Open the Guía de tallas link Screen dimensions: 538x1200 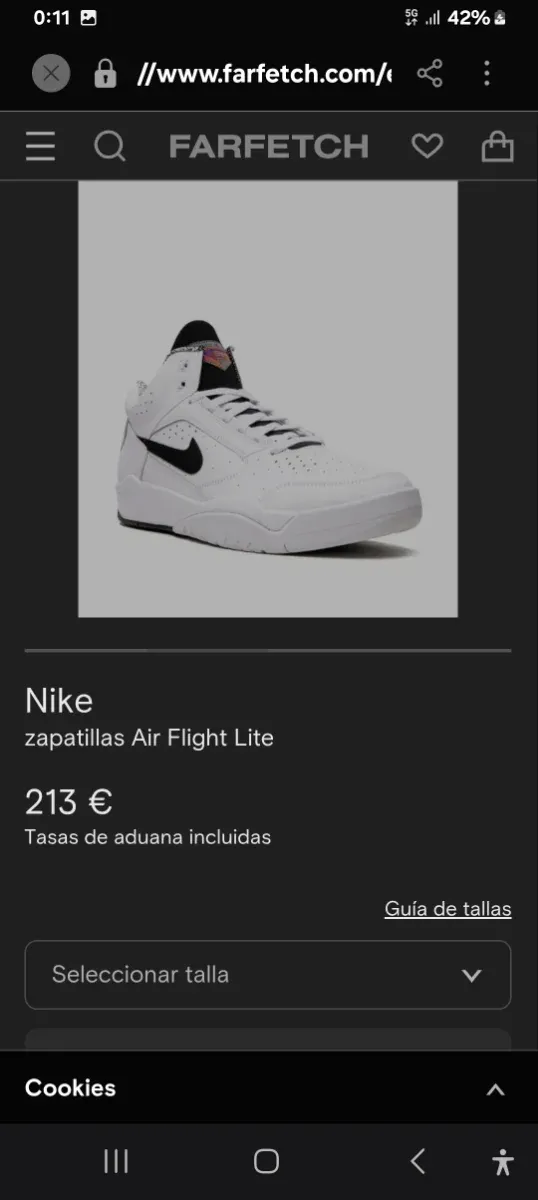pyautogui.click(x=448, y=909)
